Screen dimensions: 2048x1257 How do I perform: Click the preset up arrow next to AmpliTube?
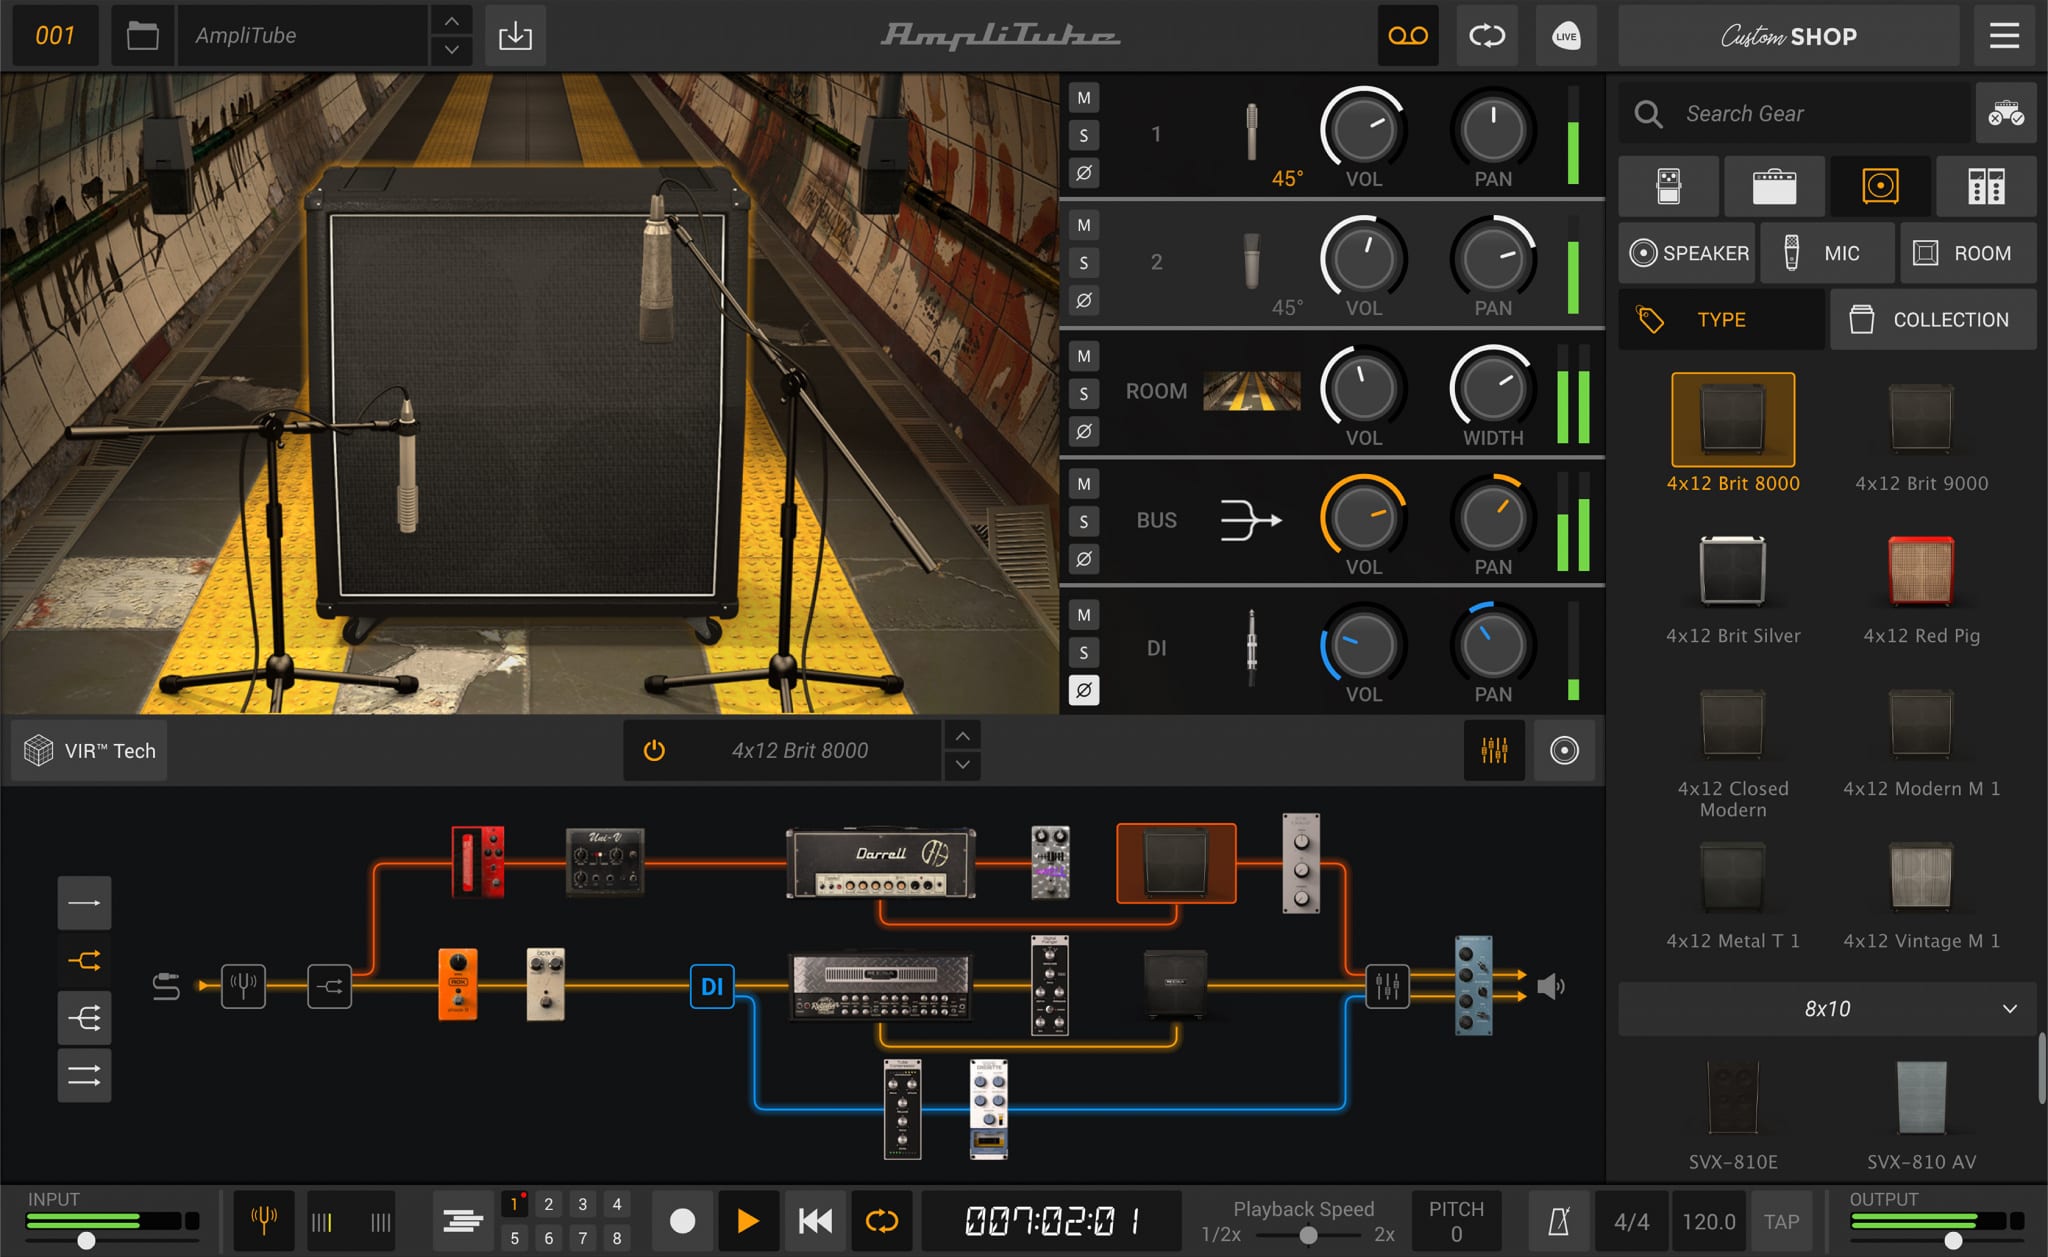[451, 19]
